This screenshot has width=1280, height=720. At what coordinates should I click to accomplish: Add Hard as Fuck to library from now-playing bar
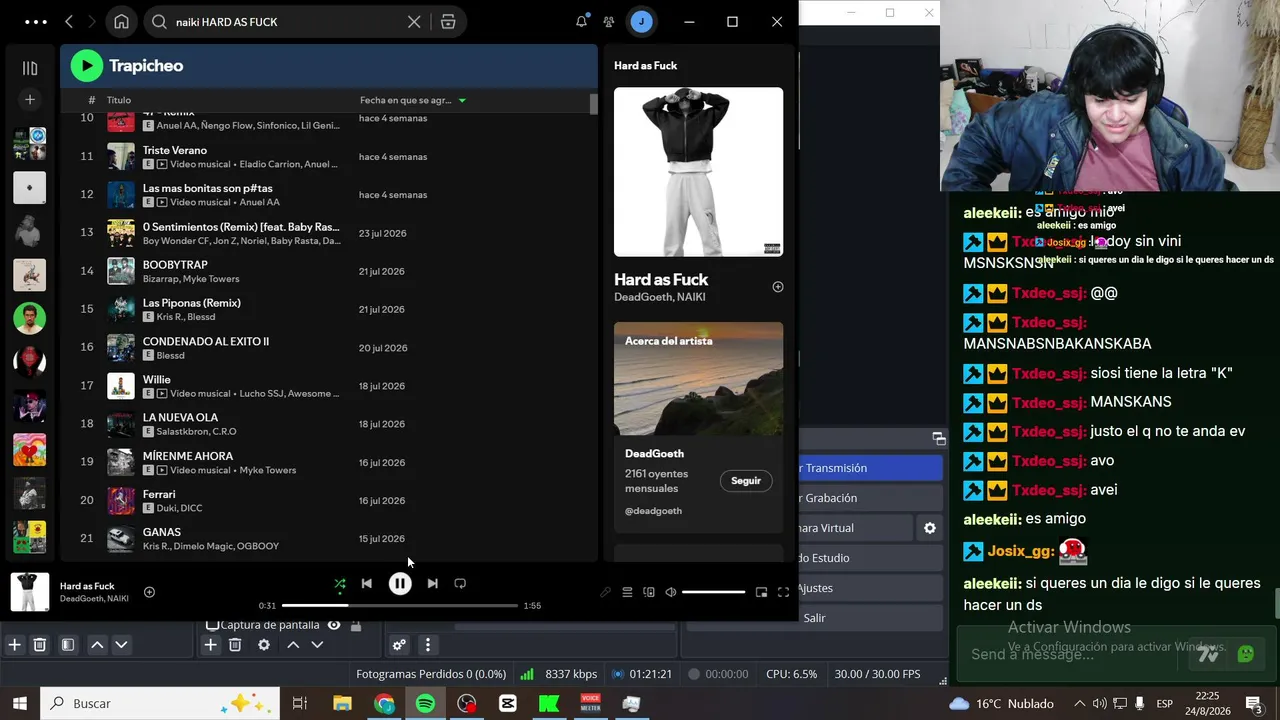click(x=149, y=592)
